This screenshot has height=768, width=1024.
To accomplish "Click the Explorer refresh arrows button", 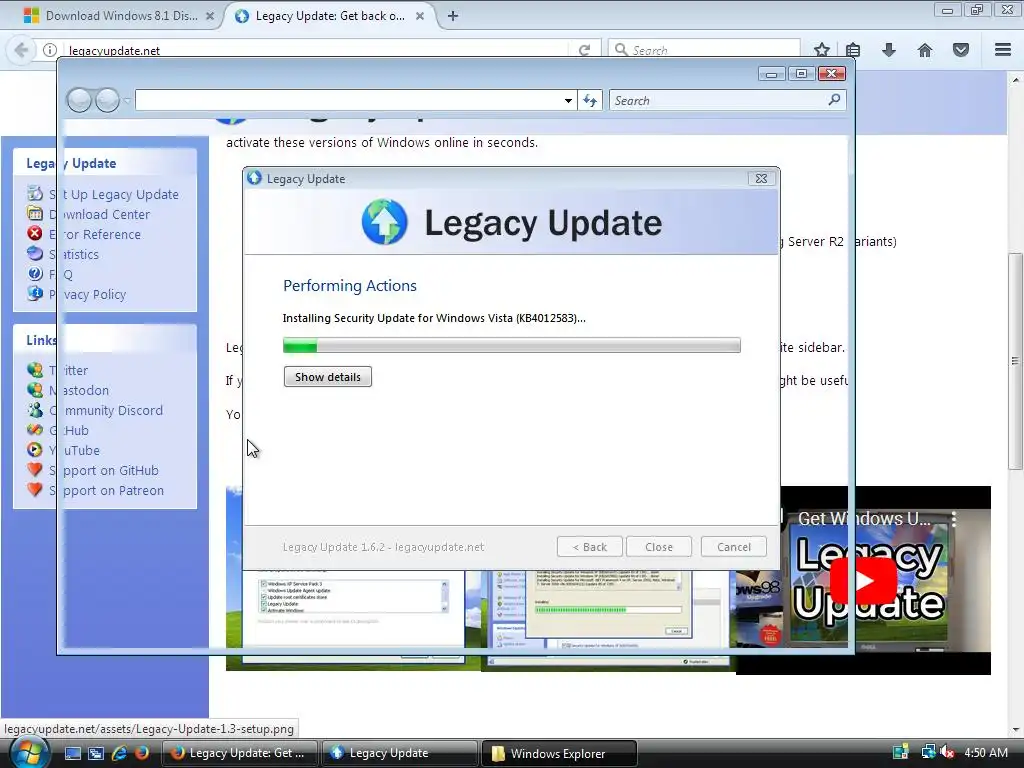I will tap(590, 101).
